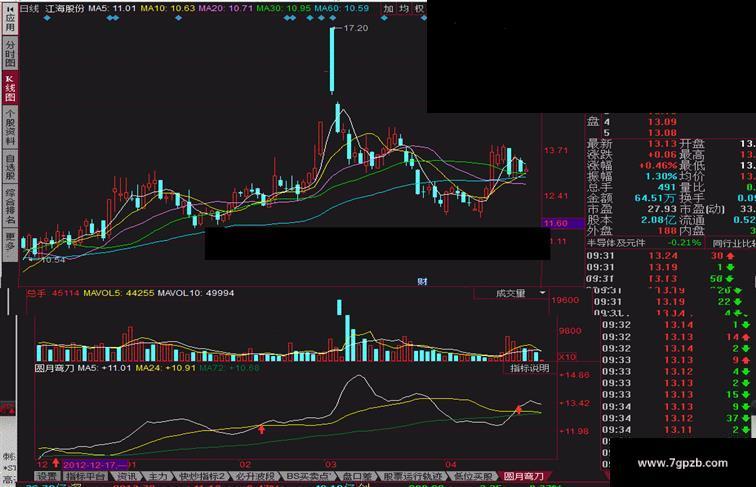This screenshot has width=756, height=487.
Task: Click the tallest volume bar
Action: [x=348, y=338]
